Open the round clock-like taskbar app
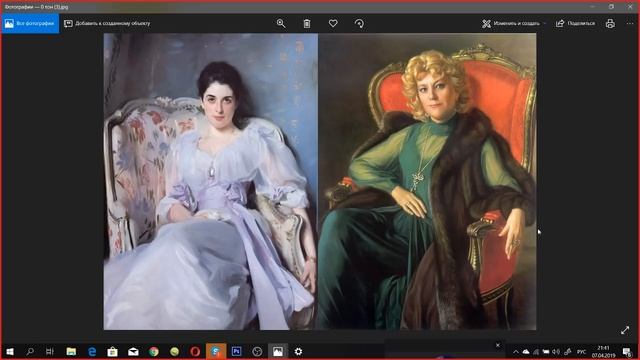 pos(257,351)
